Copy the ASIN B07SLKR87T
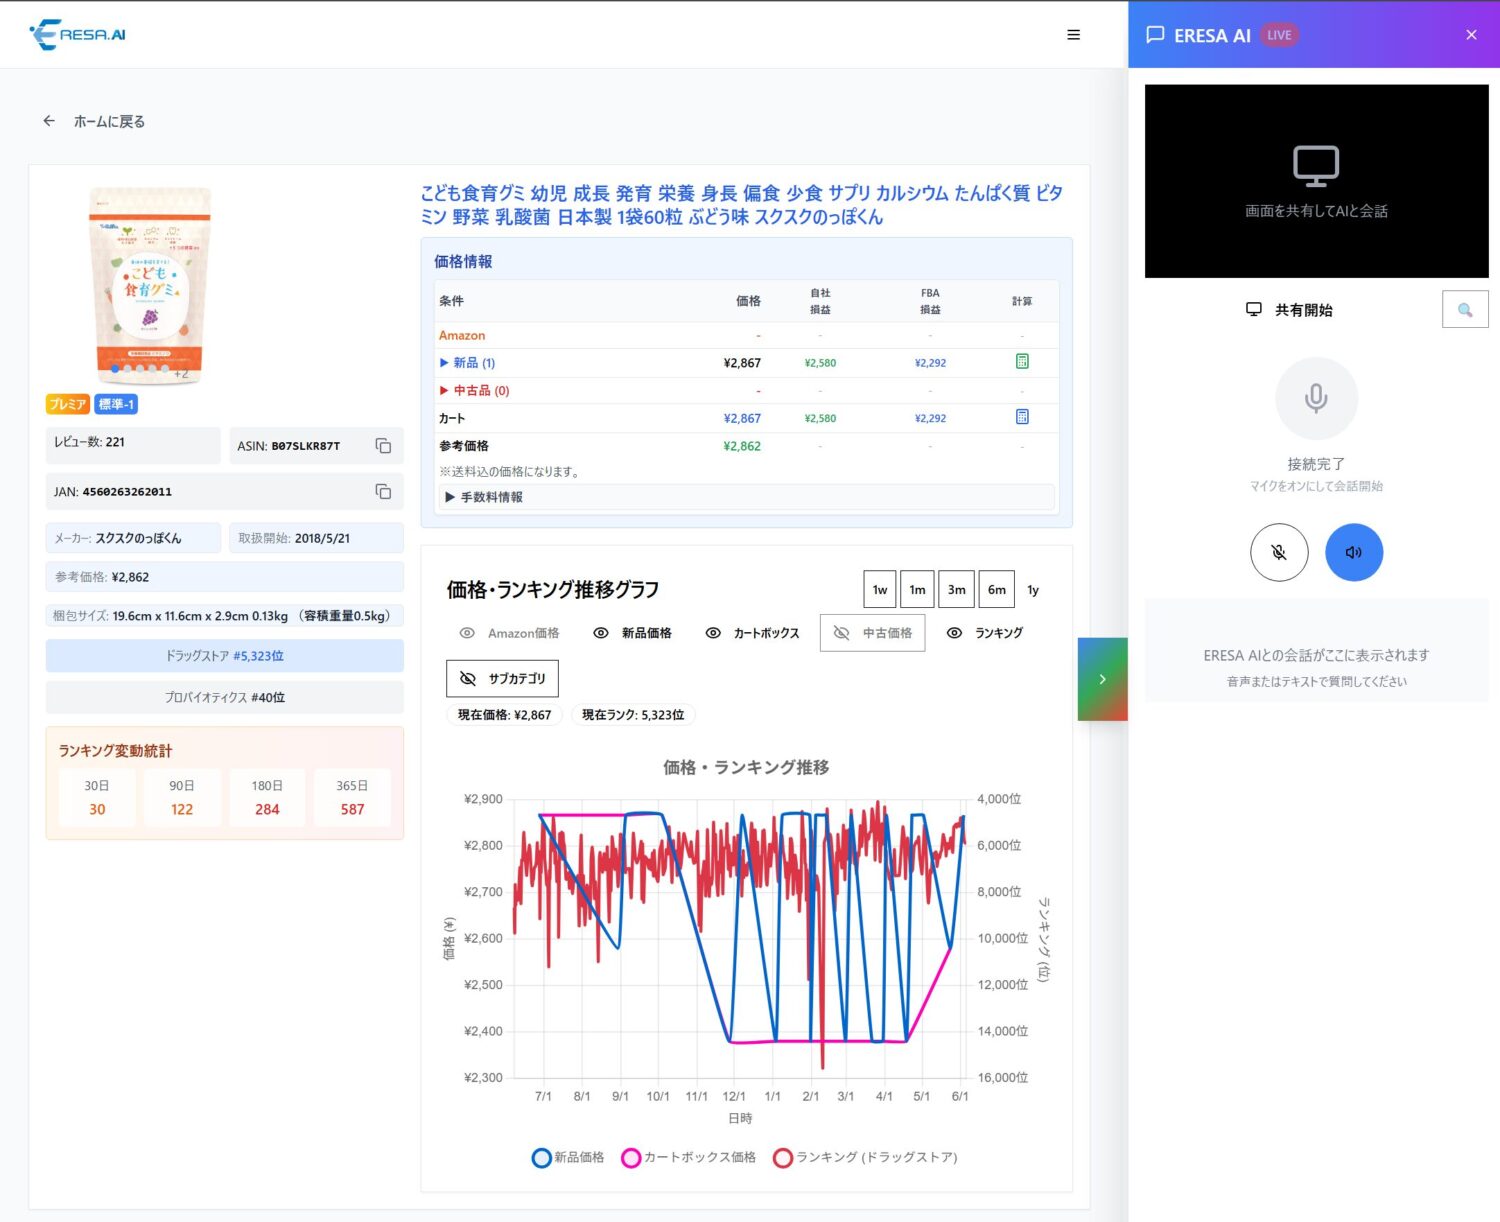This screenshot has height=1222, width=1500. pyautogui.click(x=383, y=446)
